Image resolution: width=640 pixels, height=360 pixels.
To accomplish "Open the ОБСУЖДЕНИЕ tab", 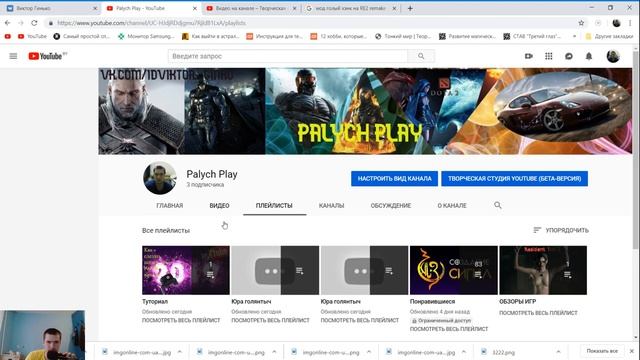I will point(391,205).
